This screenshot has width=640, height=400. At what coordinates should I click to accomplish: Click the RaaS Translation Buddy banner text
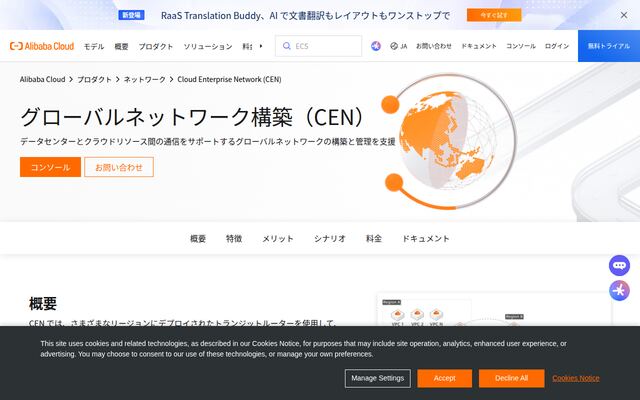tap(305, 16)
